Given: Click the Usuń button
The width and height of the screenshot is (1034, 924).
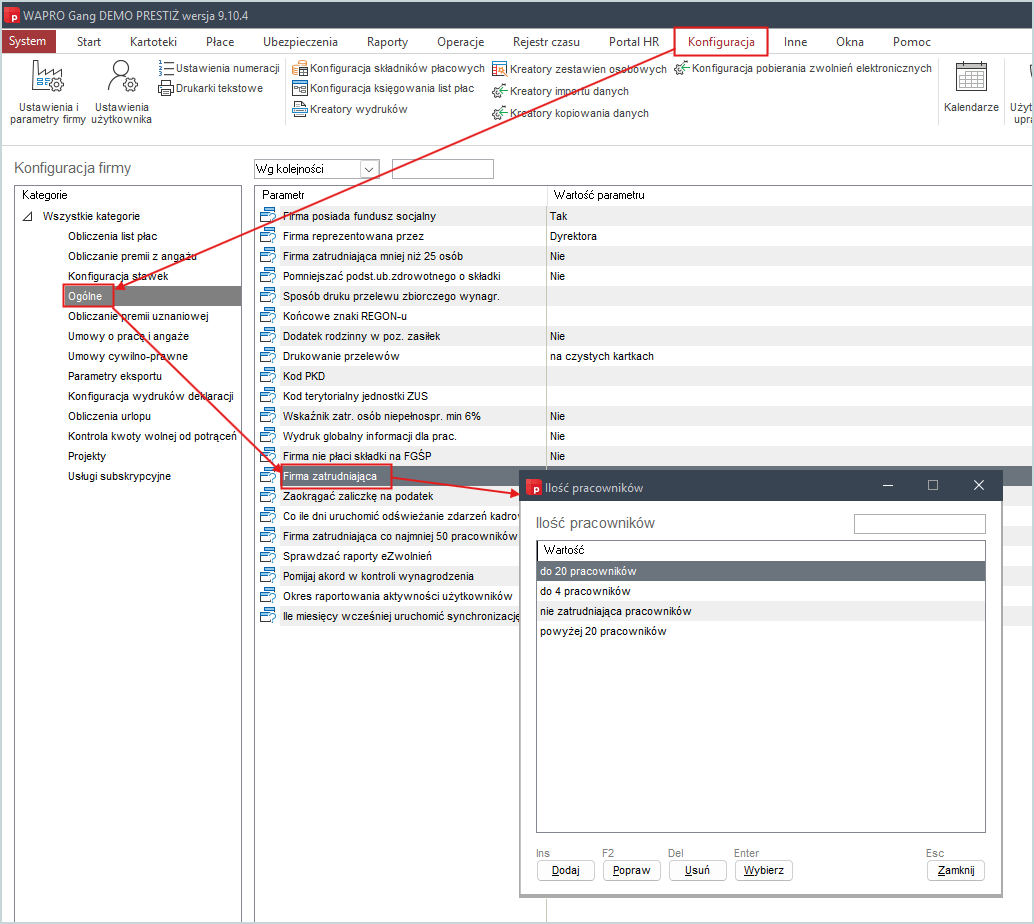Looking at the screenshot, I should pos(697,870).
